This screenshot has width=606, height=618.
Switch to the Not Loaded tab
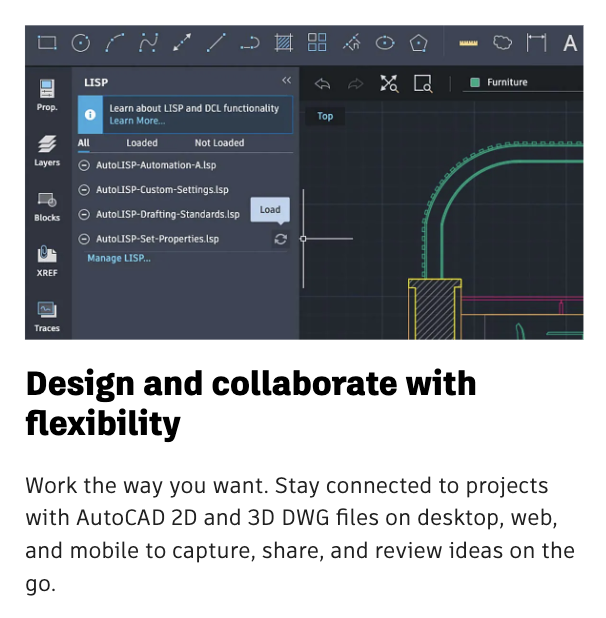[219, 143]
